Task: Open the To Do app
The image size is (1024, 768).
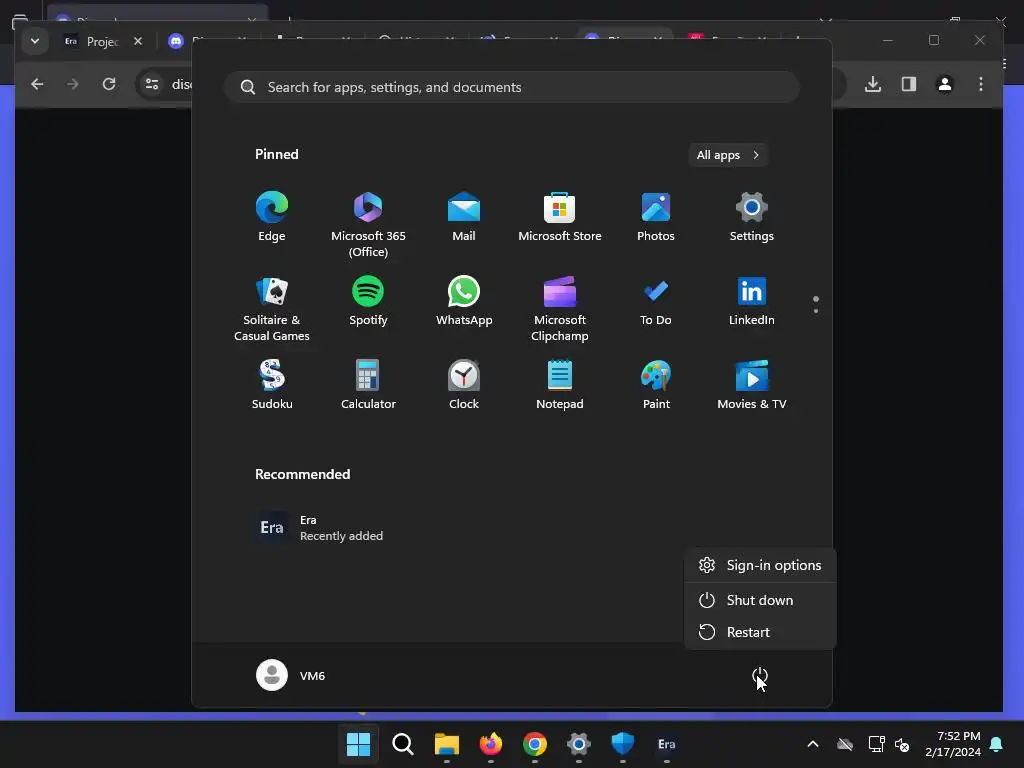Action: pos(656,302)
